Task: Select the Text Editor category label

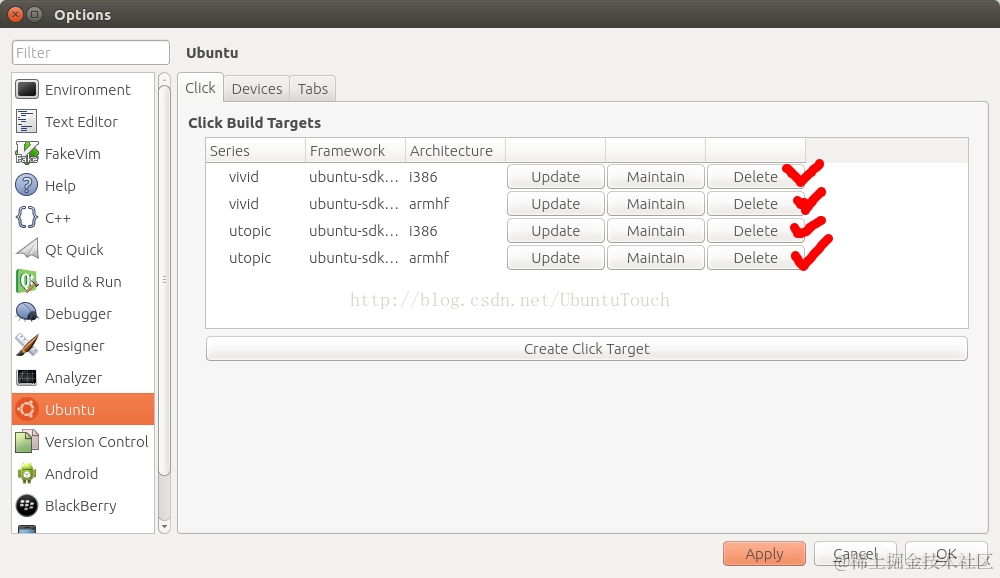Action: coord(81,122)
